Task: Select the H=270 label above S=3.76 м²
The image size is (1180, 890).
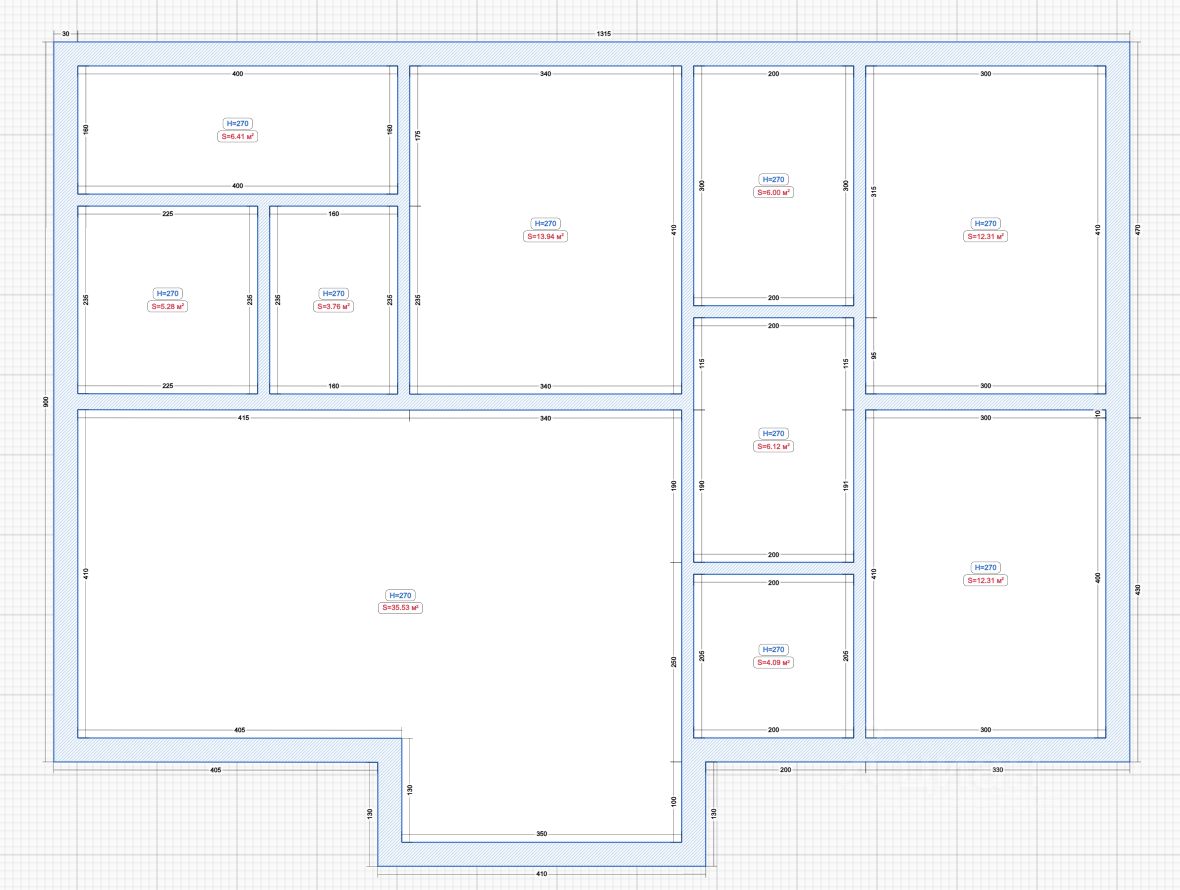Action: 333,293
